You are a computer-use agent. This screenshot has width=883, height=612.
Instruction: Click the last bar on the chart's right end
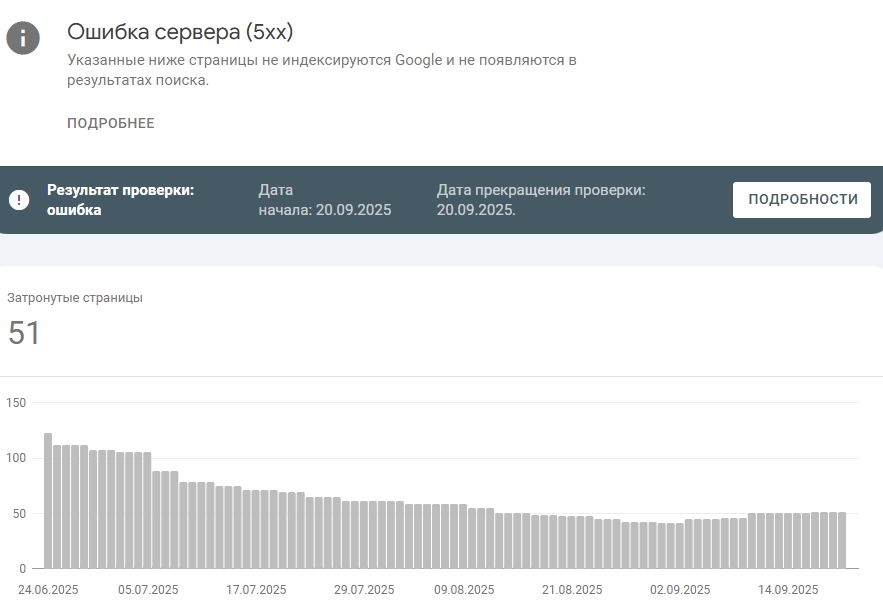[842, 540]
